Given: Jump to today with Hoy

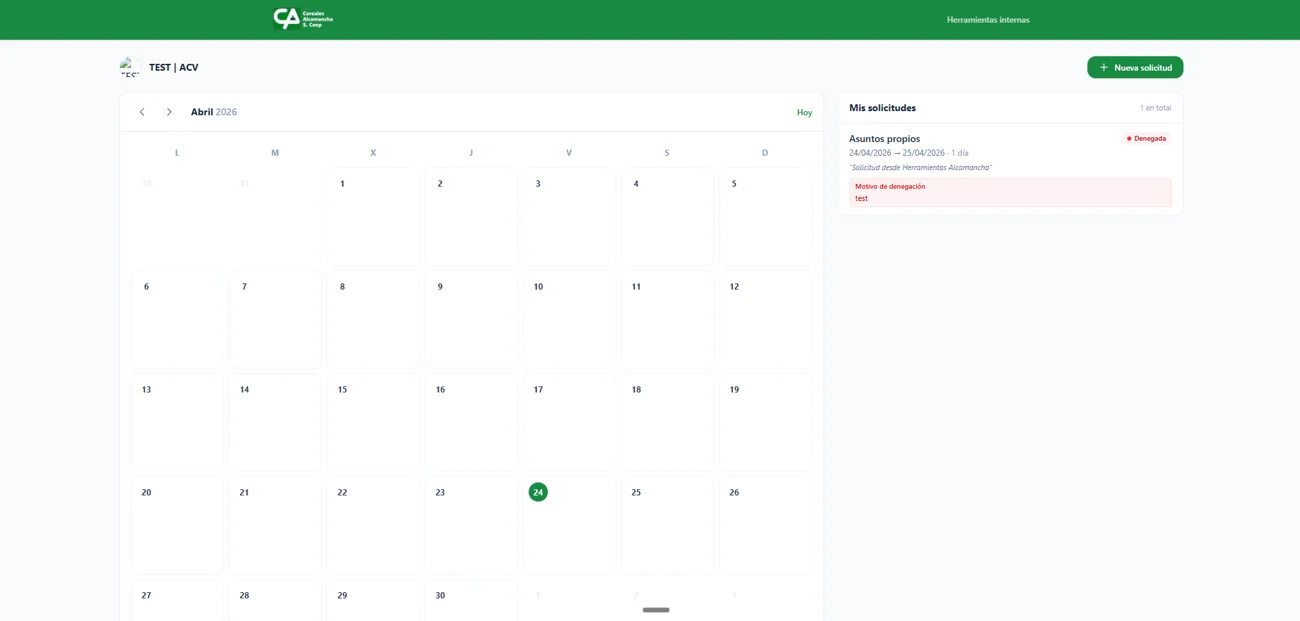Looking at the screenshot, I should click(804, 112).
